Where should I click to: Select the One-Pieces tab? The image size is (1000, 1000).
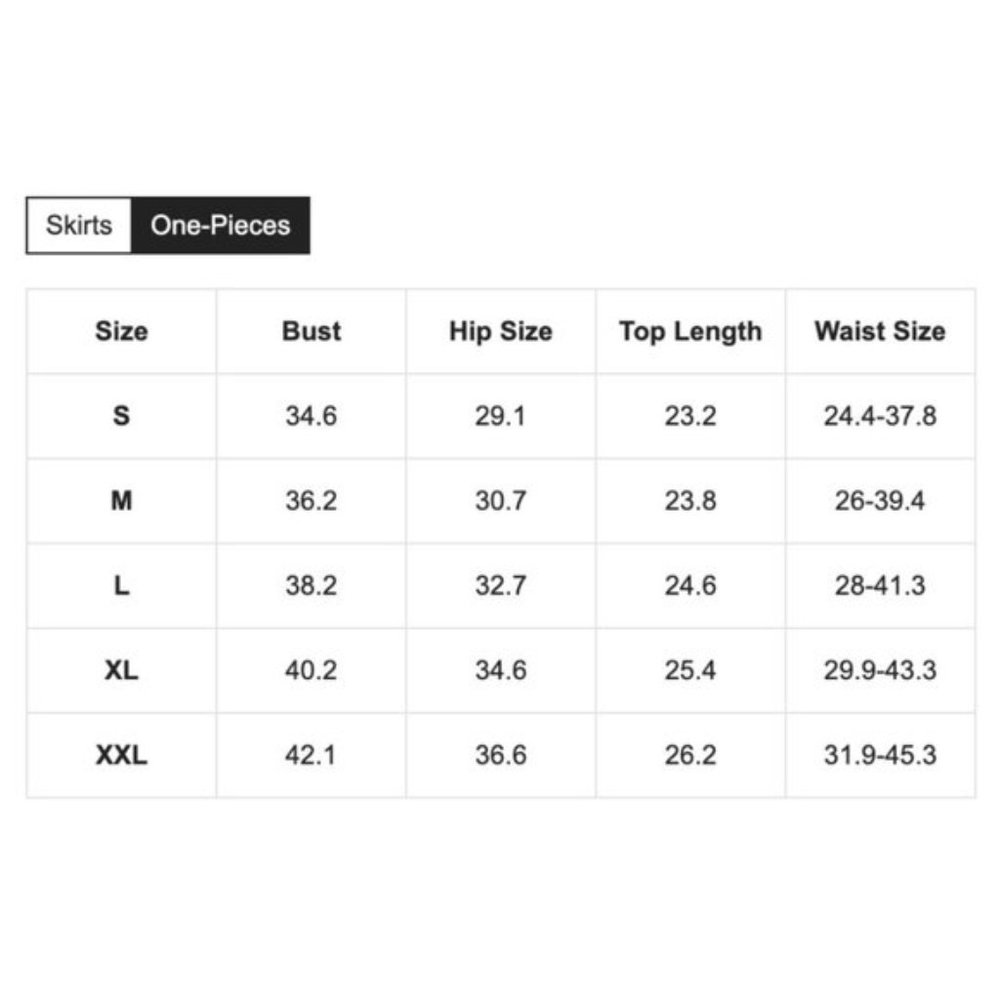pyautogui.click(x=221, y=225)
